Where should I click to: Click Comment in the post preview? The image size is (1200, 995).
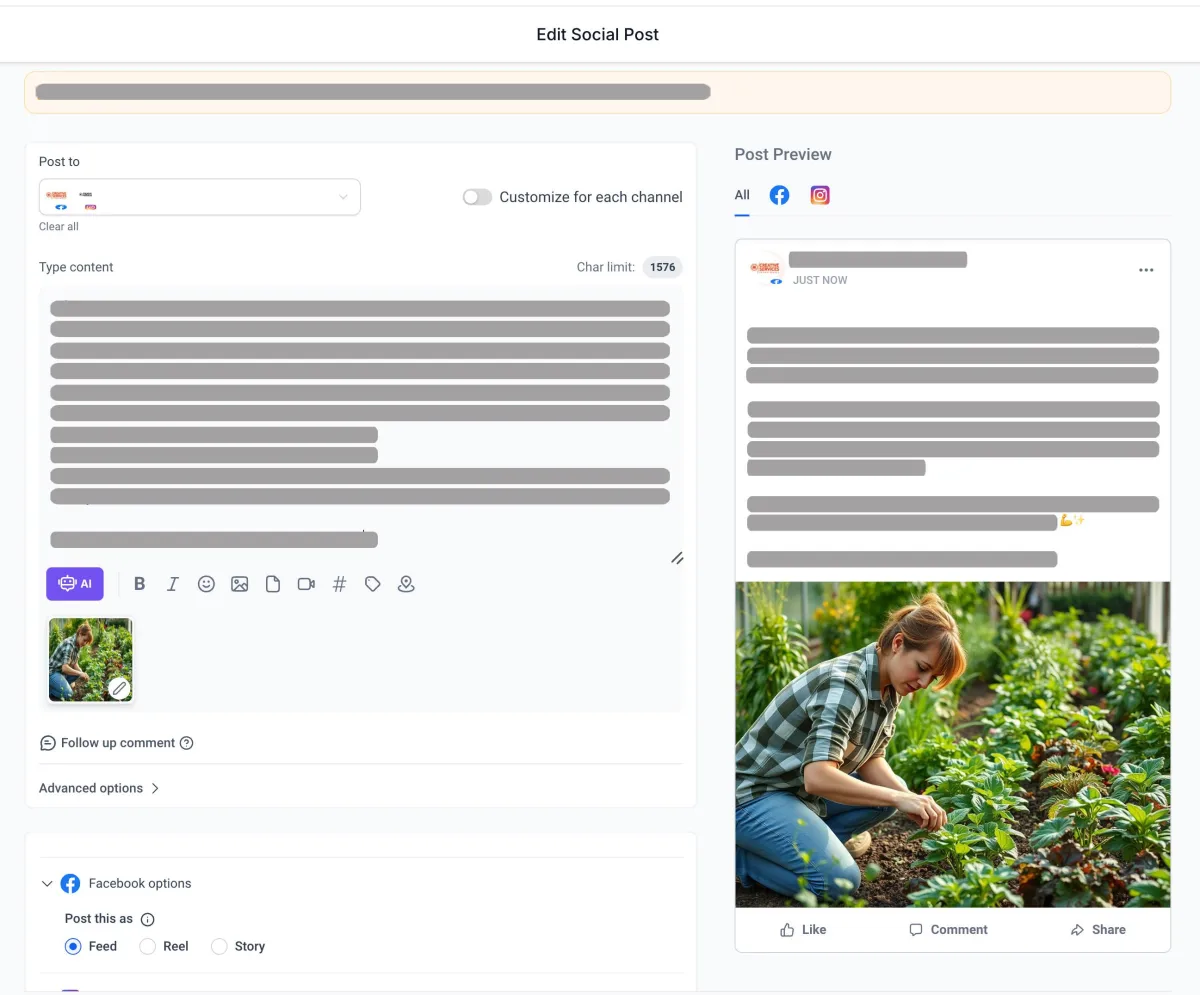(948, 930)
